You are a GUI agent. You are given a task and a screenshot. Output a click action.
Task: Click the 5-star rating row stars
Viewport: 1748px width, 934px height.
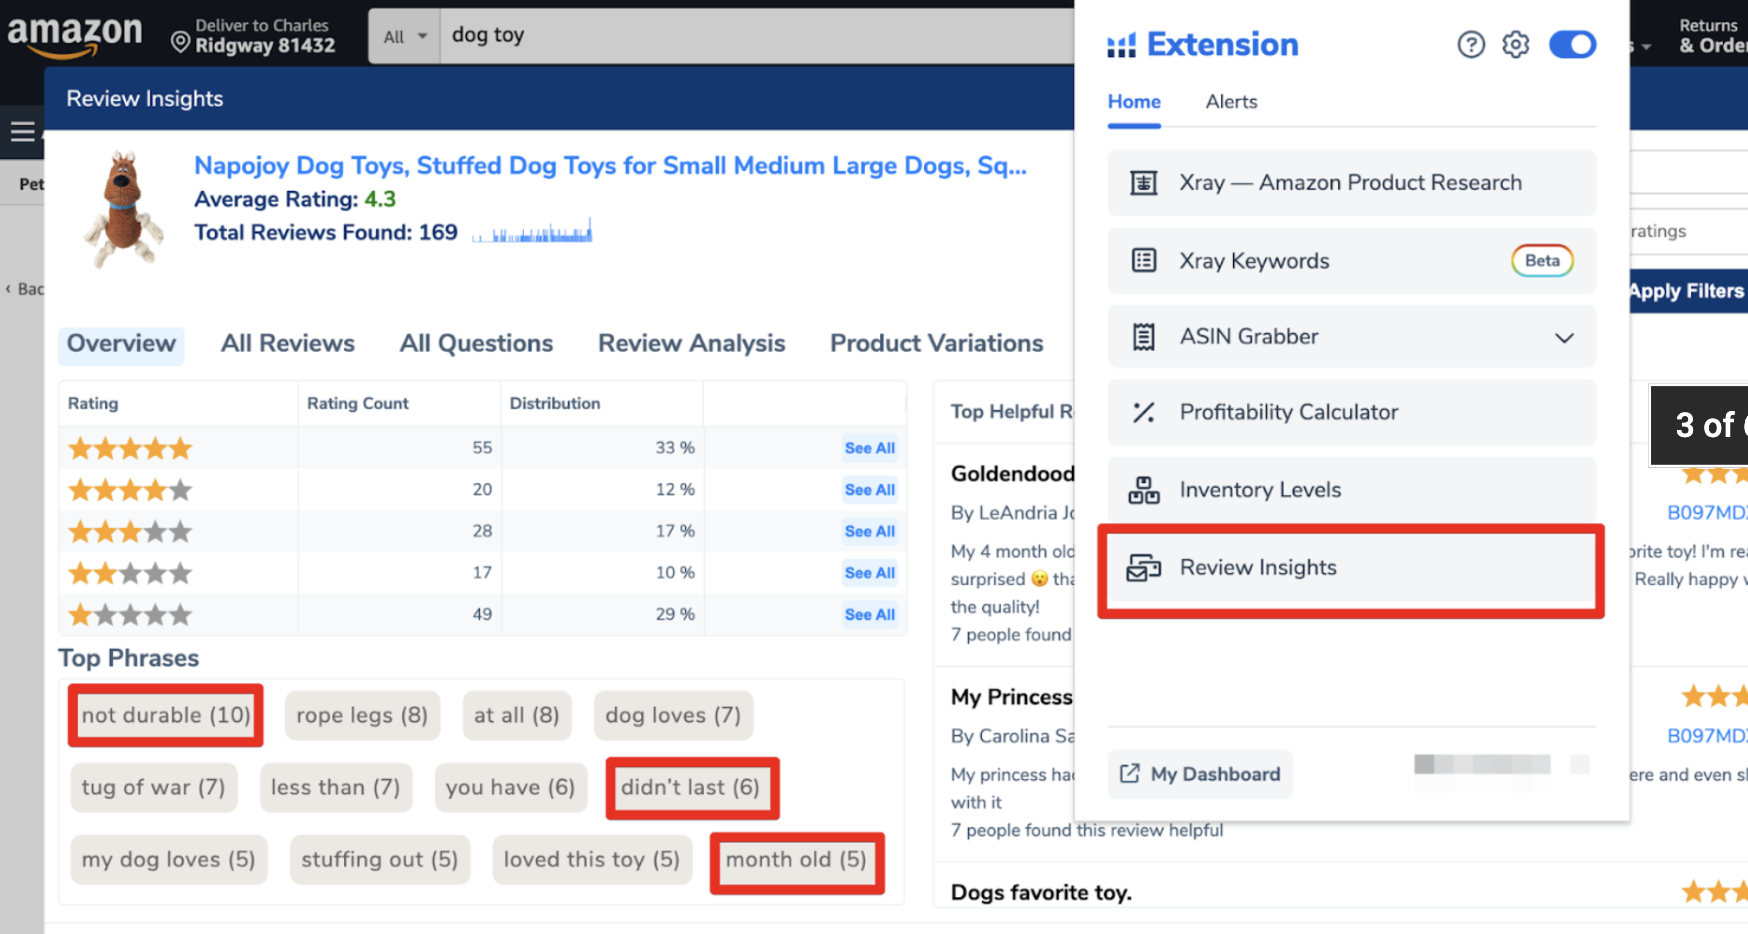pos(130,448)
